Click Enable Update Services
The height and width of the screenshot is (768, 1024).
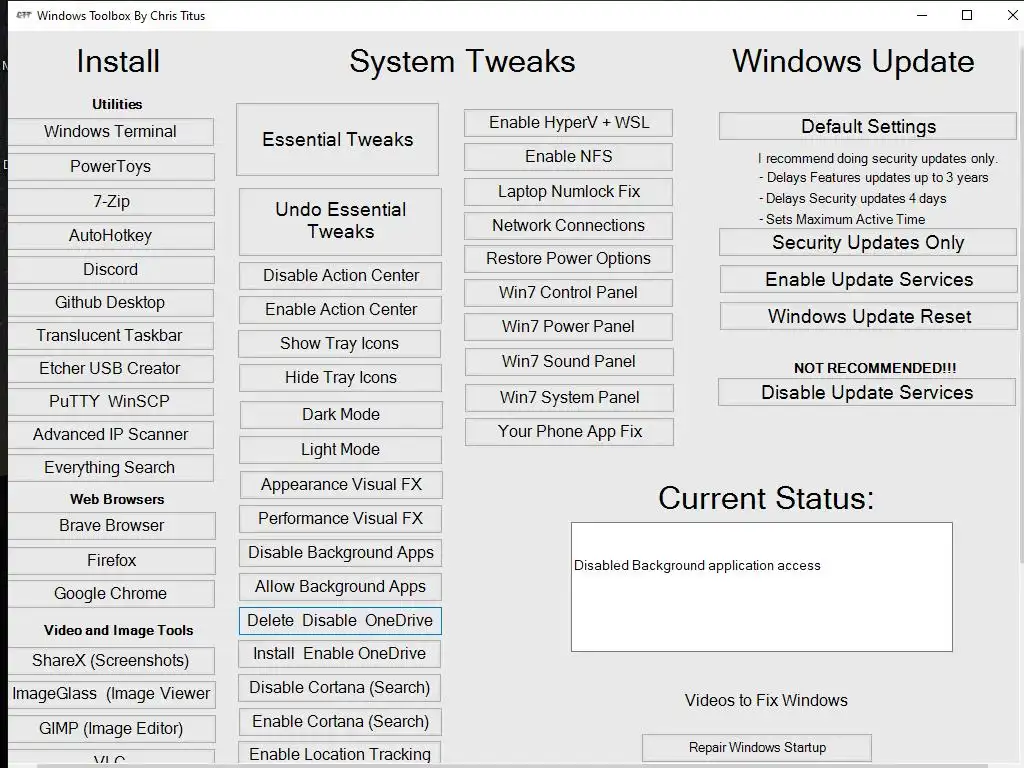[869, 280]
